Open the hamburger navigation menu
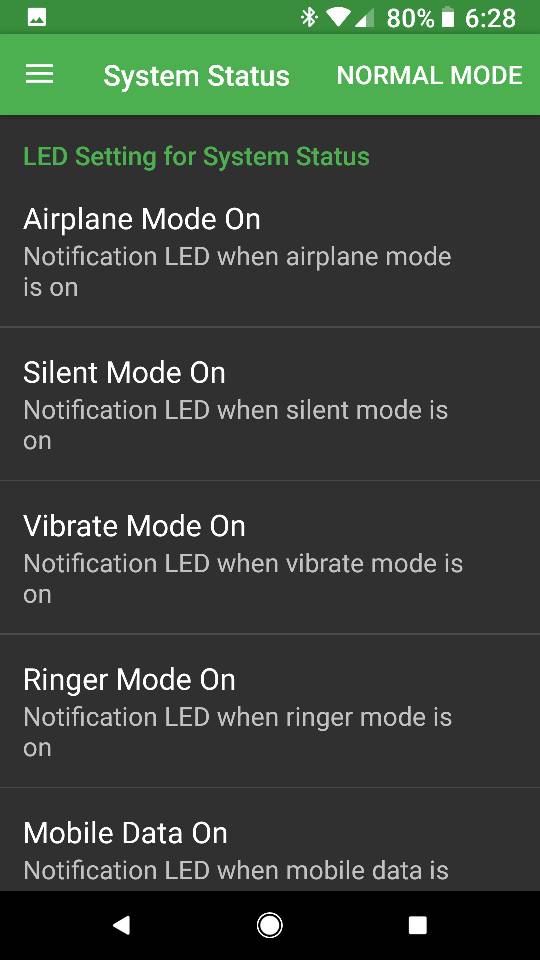 pos(39,75)
